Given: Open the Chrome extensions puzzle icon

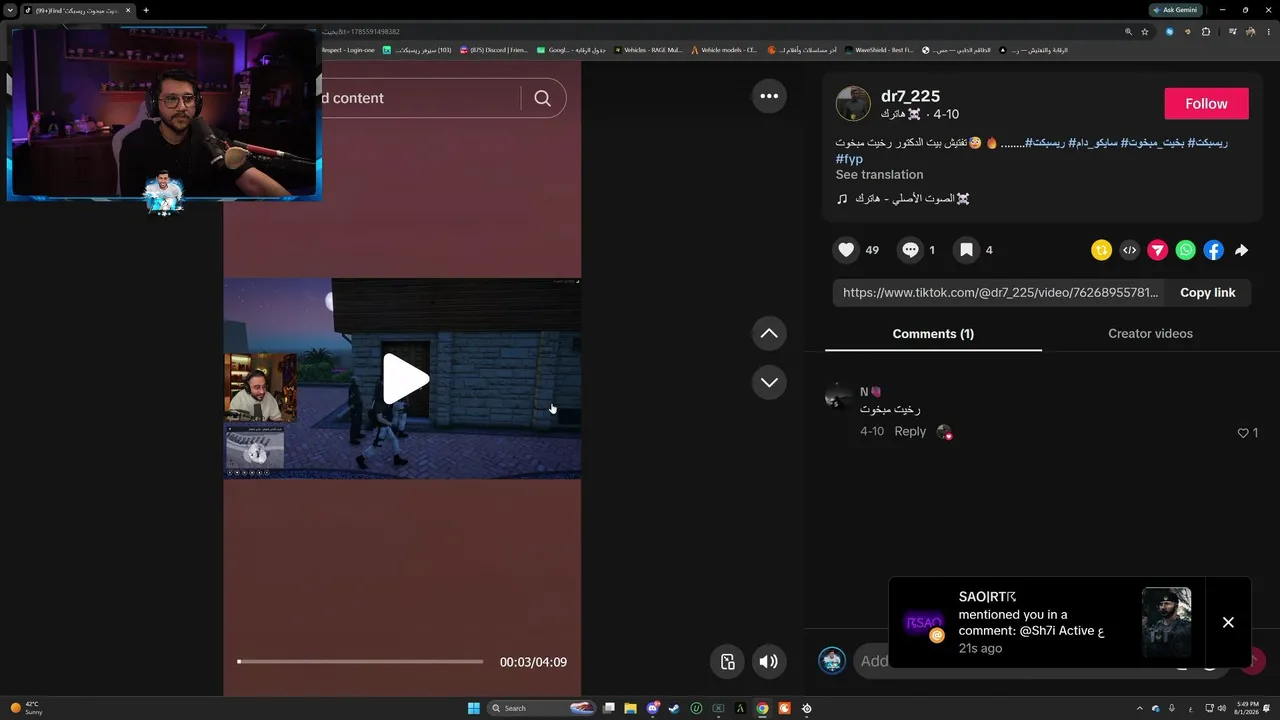Looking at the screenshot, I should tap(1206, 31).
